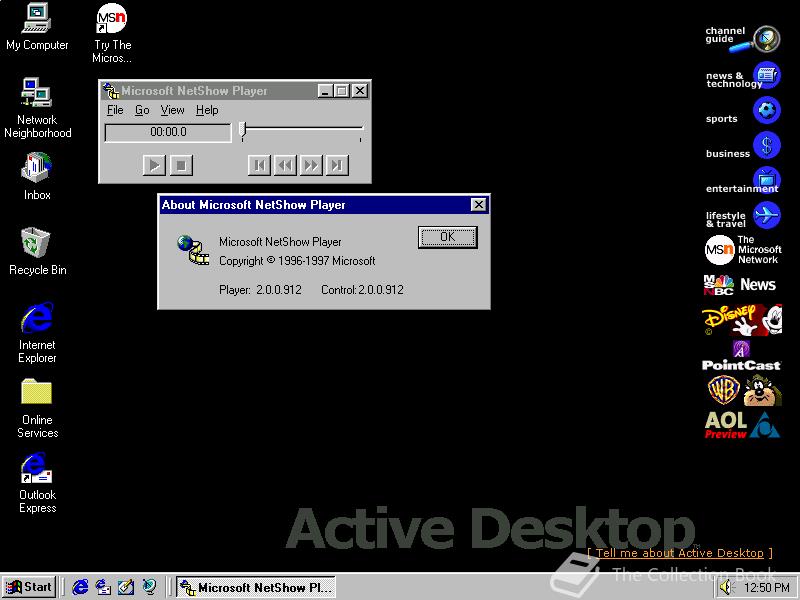
Task: Launch Outlook Express from Quick Launch
Action: [x=104, y=587]
